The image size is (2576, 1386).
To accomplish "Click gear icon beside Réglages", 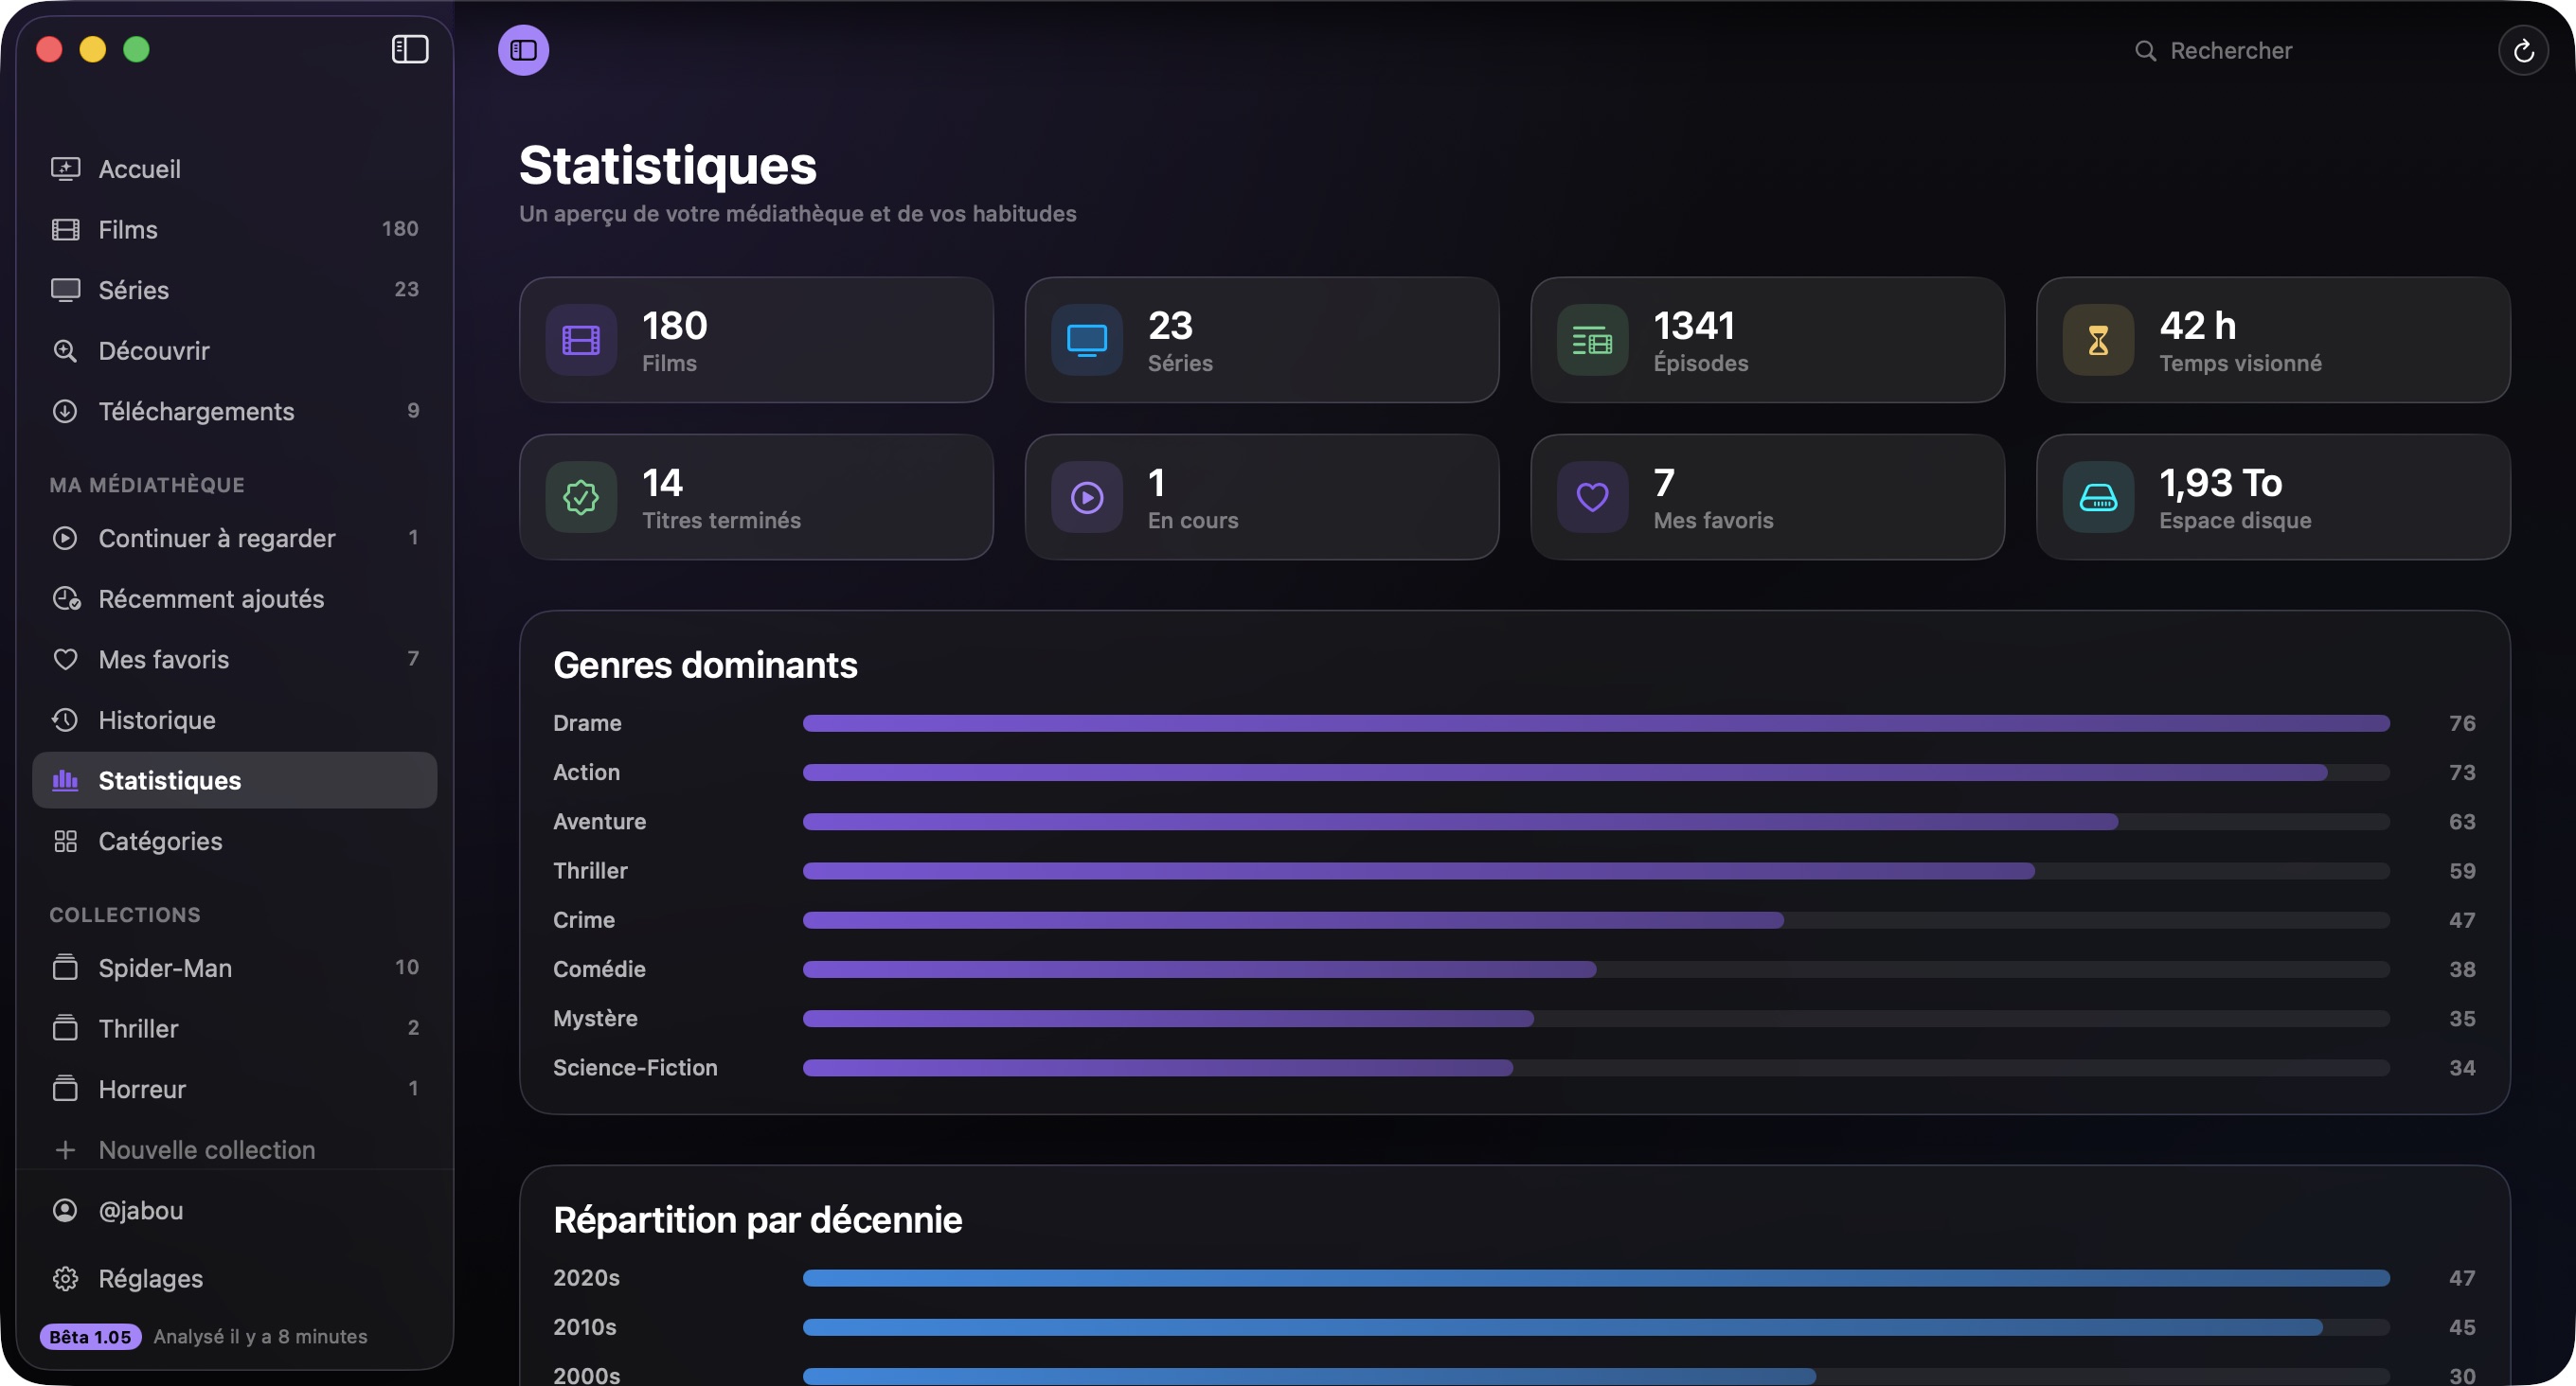I will click(65, 1278).
